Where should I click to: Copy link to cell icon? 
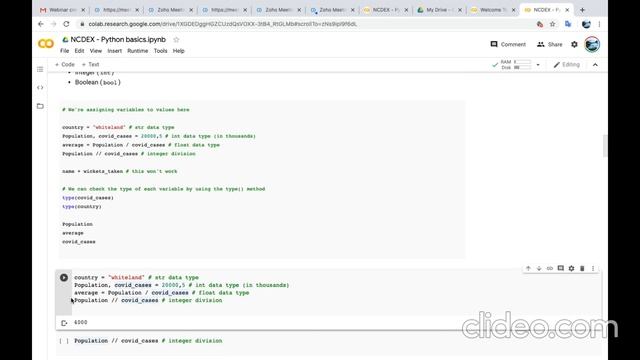pyautogui.click(x=550, y=268)
